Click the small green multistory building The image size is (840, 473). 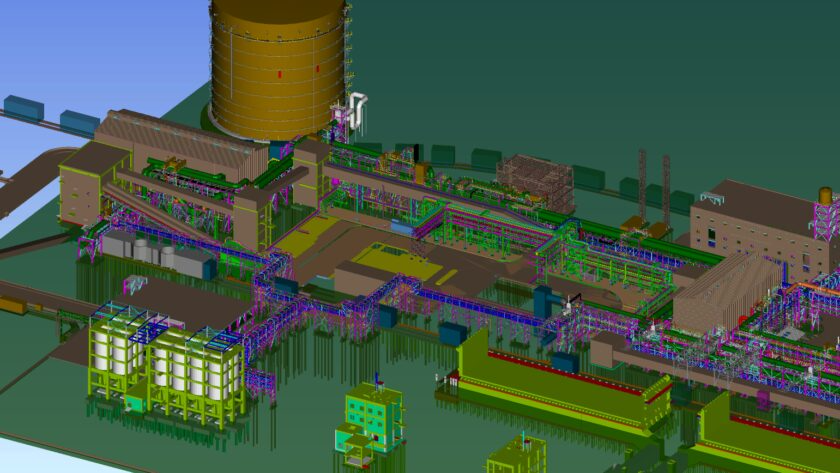point(373,412)
